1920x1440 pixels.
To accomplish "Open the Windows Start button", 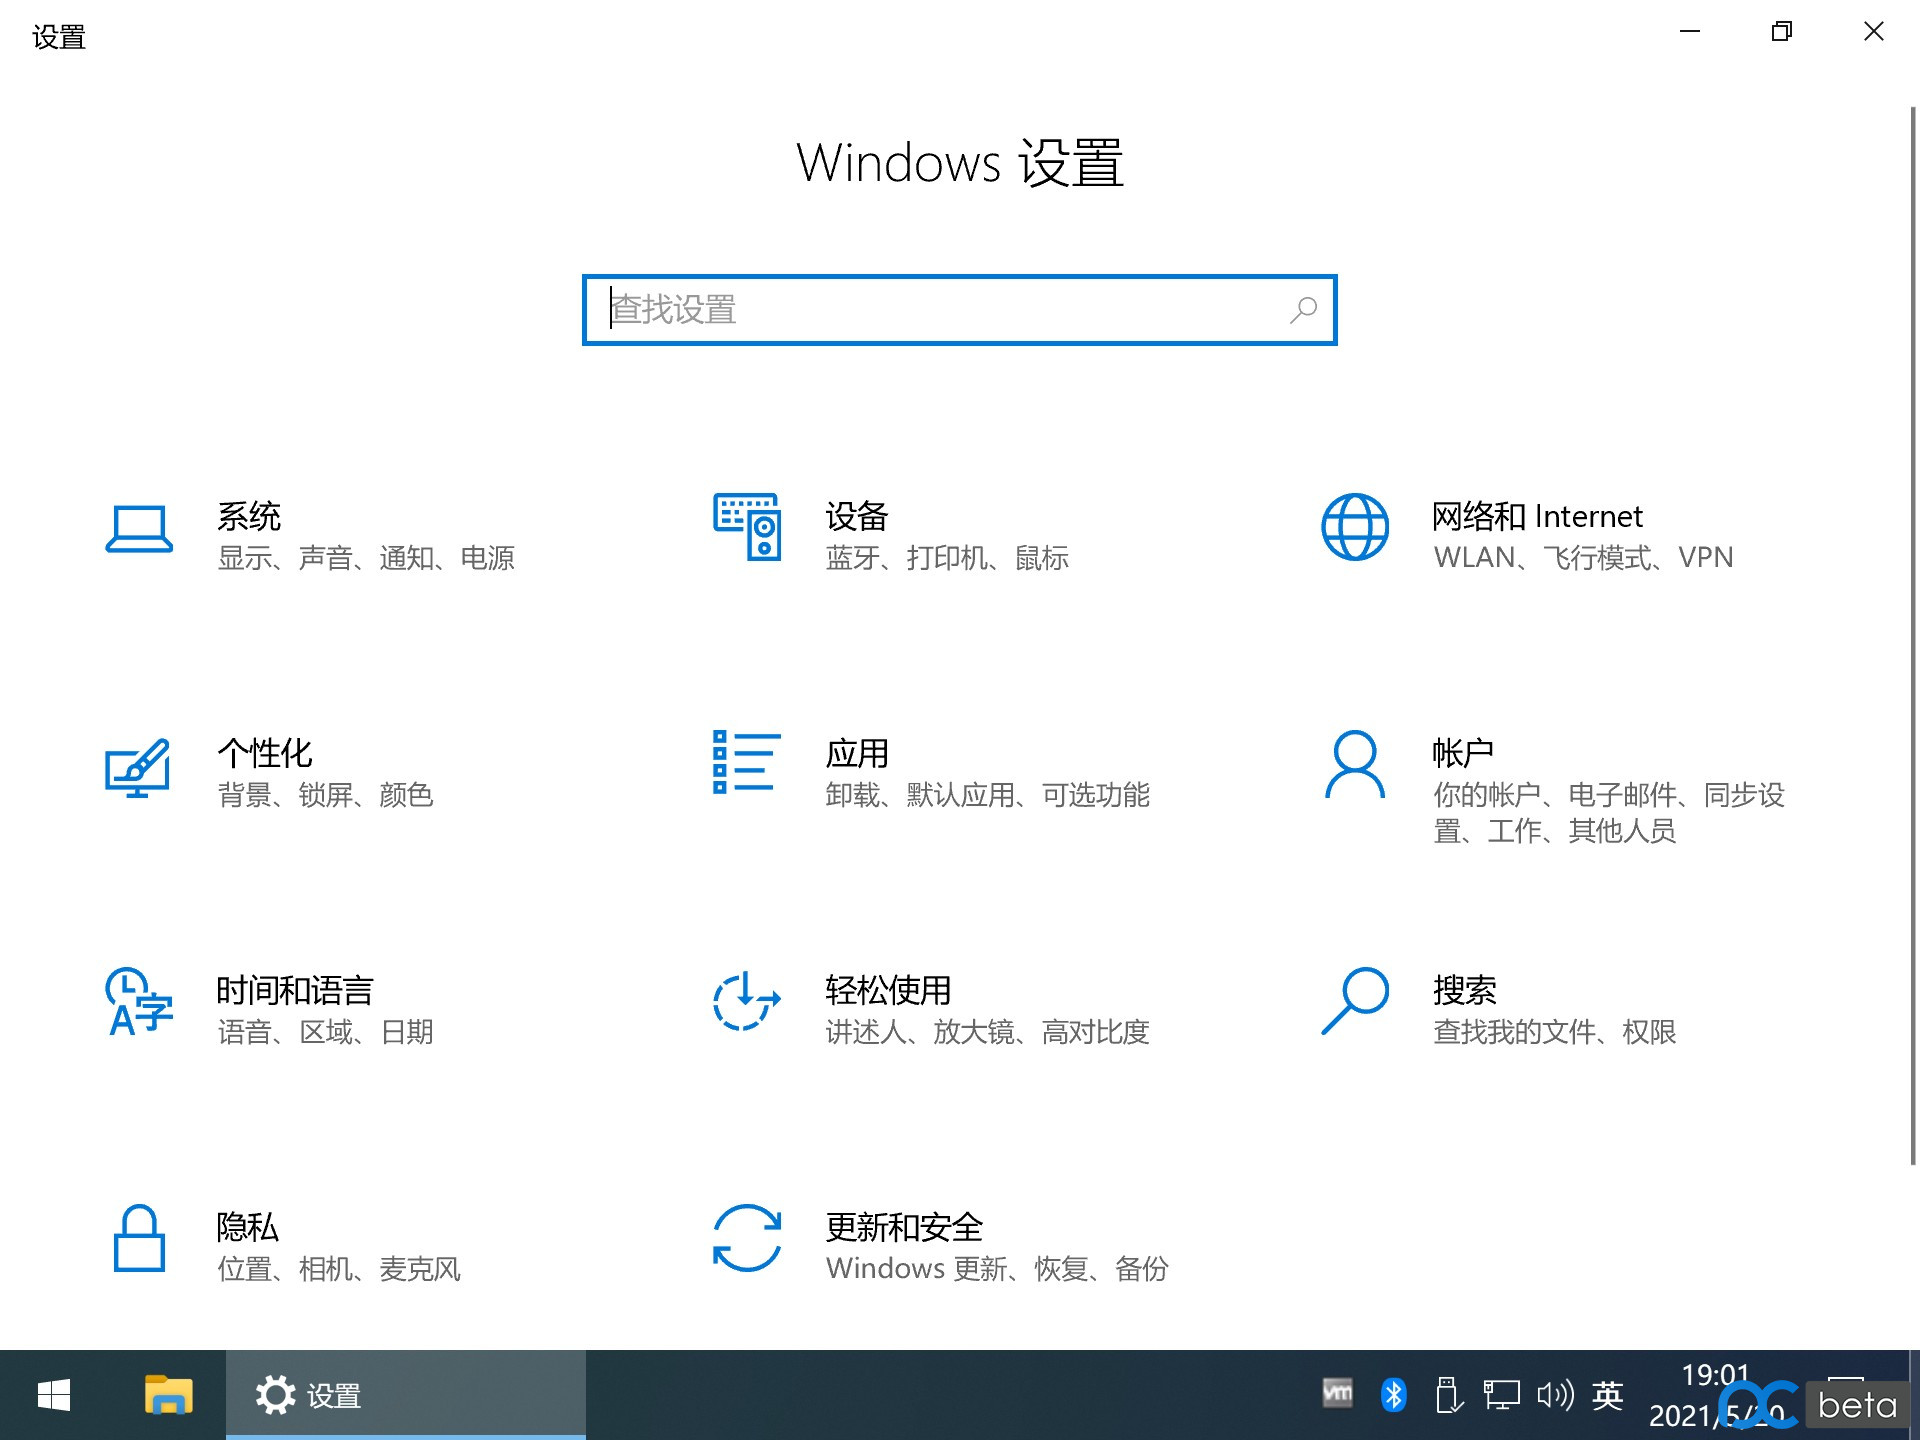I will click(54, 1395).
